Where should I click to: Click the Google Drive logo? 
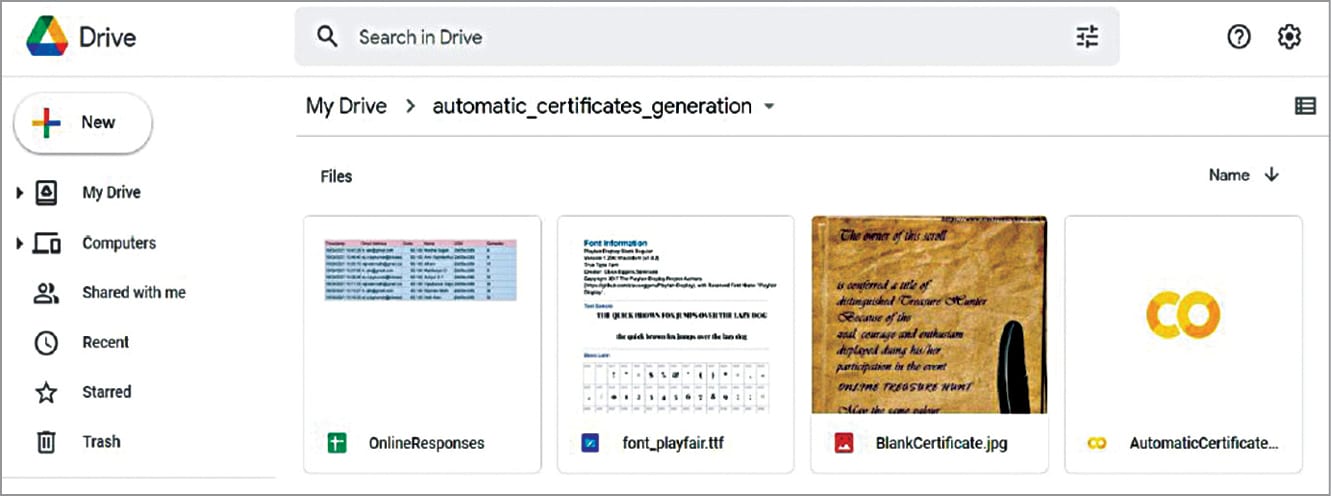[47, 38]
